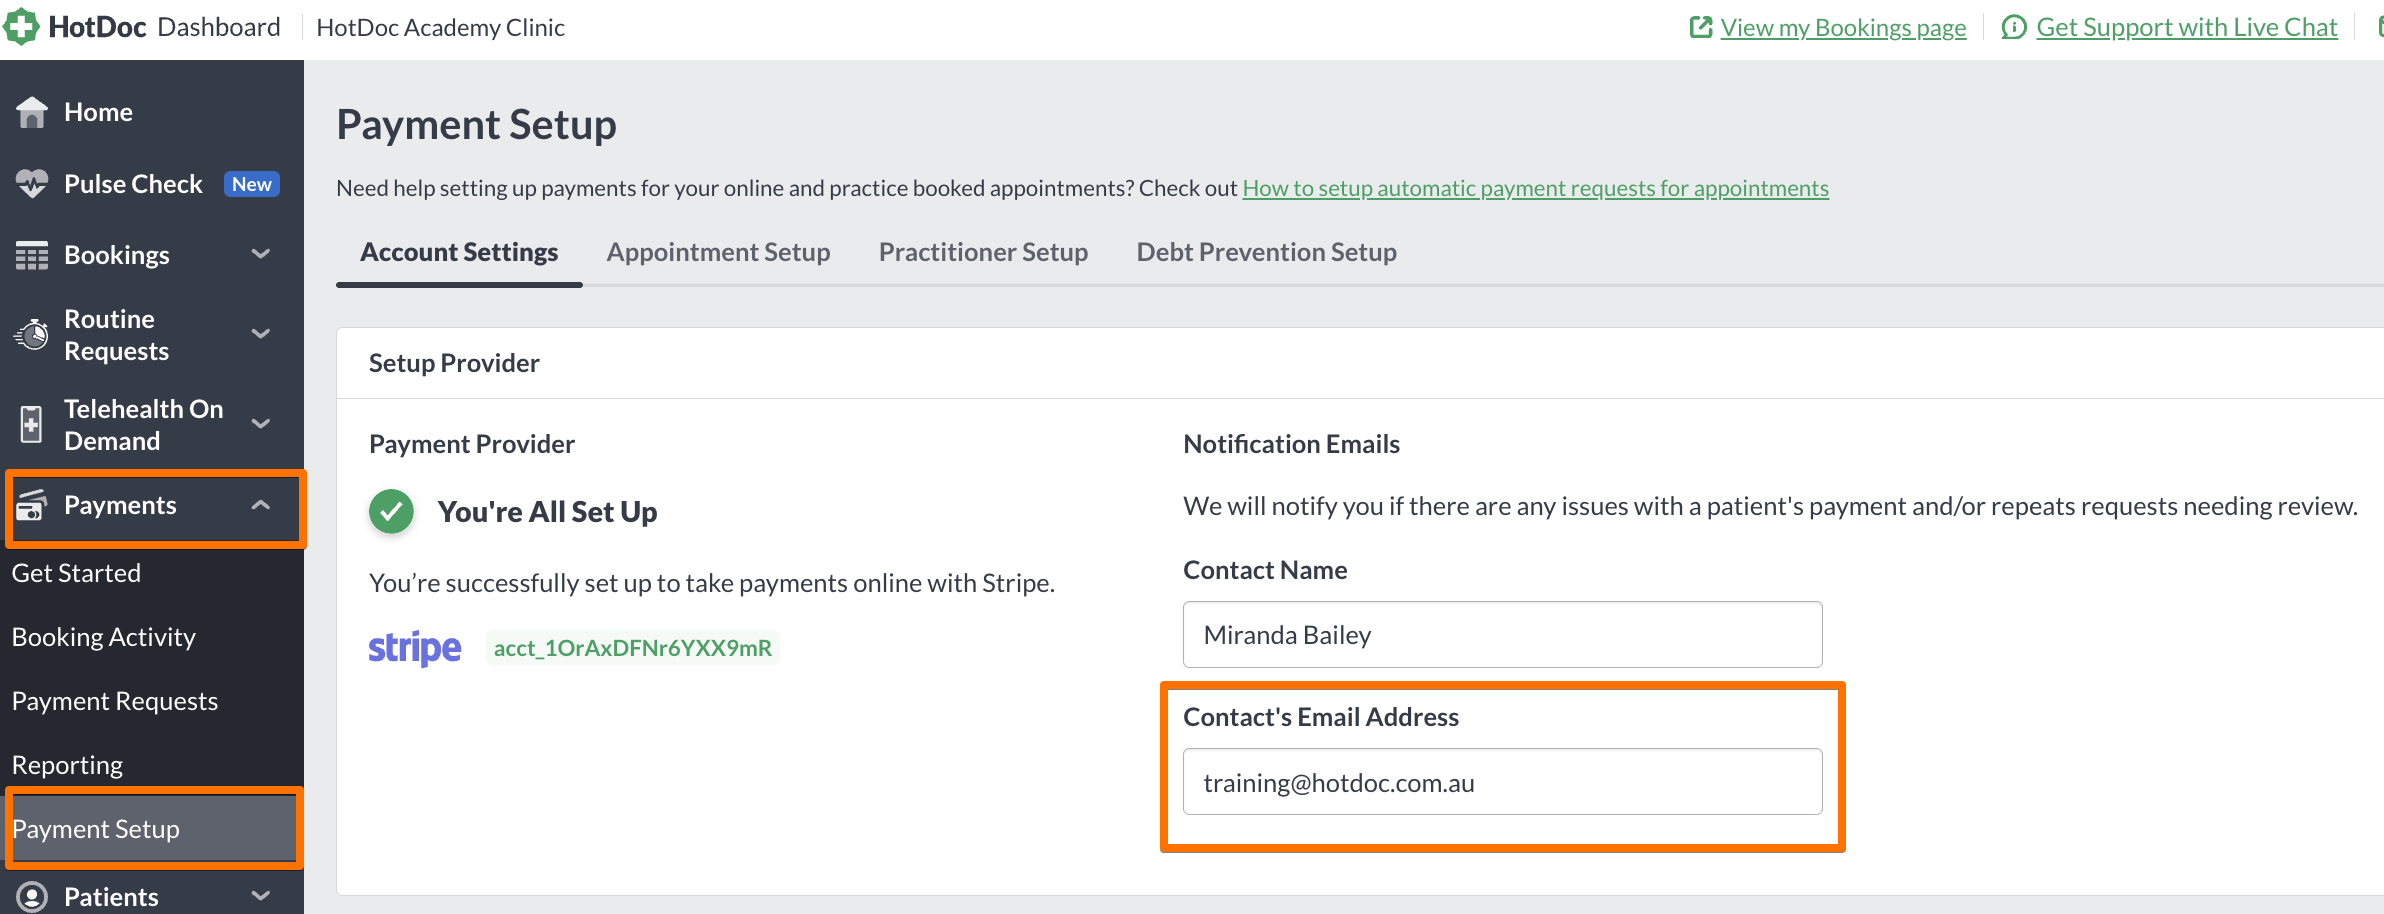Click the Patients person icon
The height and width of the screenshot is (914, 2384).
32,897
